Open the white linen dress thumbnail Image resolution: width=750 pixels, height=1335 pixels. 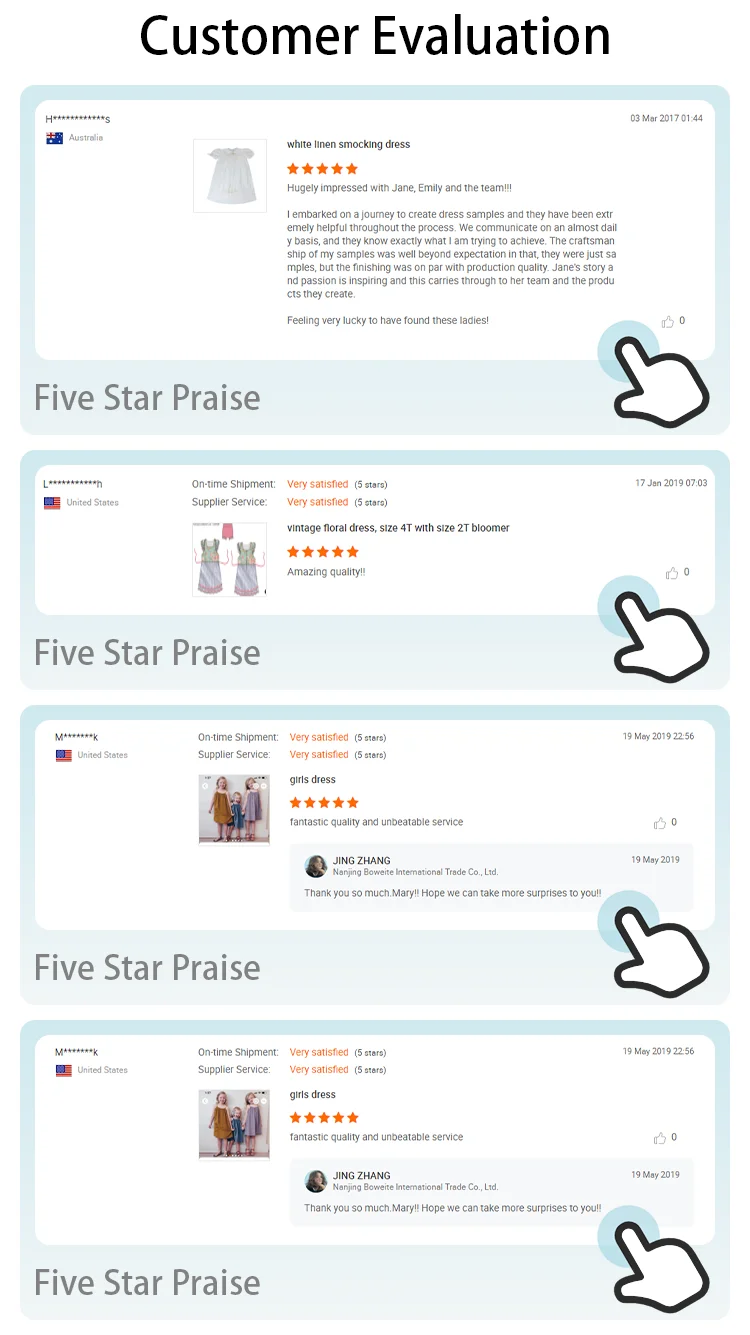[x=230, y=176]
